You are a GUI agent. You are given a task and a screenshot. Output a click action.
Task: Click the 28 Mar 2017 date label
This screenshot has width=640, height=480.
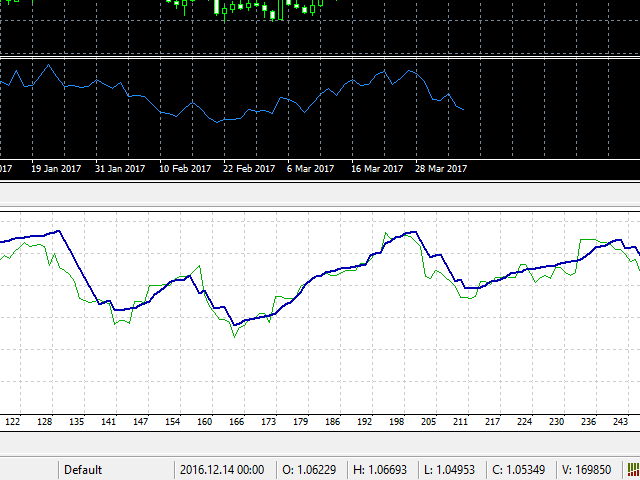pyautogui.click(x=441, y=168)
